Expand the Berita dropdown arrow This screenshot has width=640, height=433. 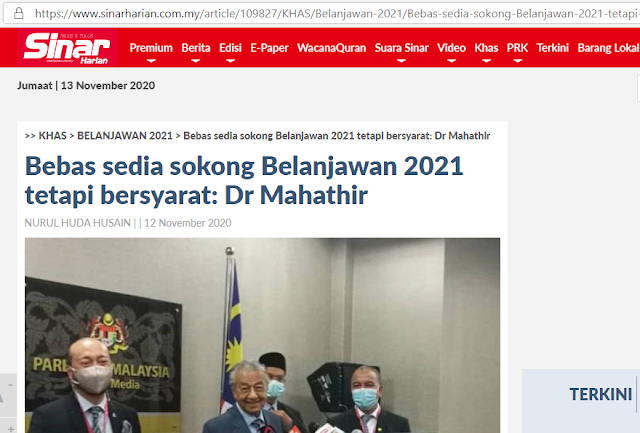(x=196, y=61)
